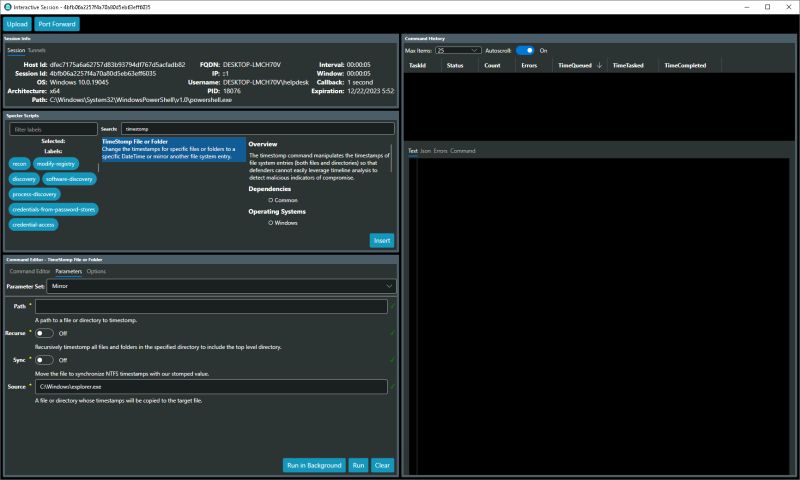Screen dimensions: 800x480
Task: Show the Errors output tab
Action: 440,151
